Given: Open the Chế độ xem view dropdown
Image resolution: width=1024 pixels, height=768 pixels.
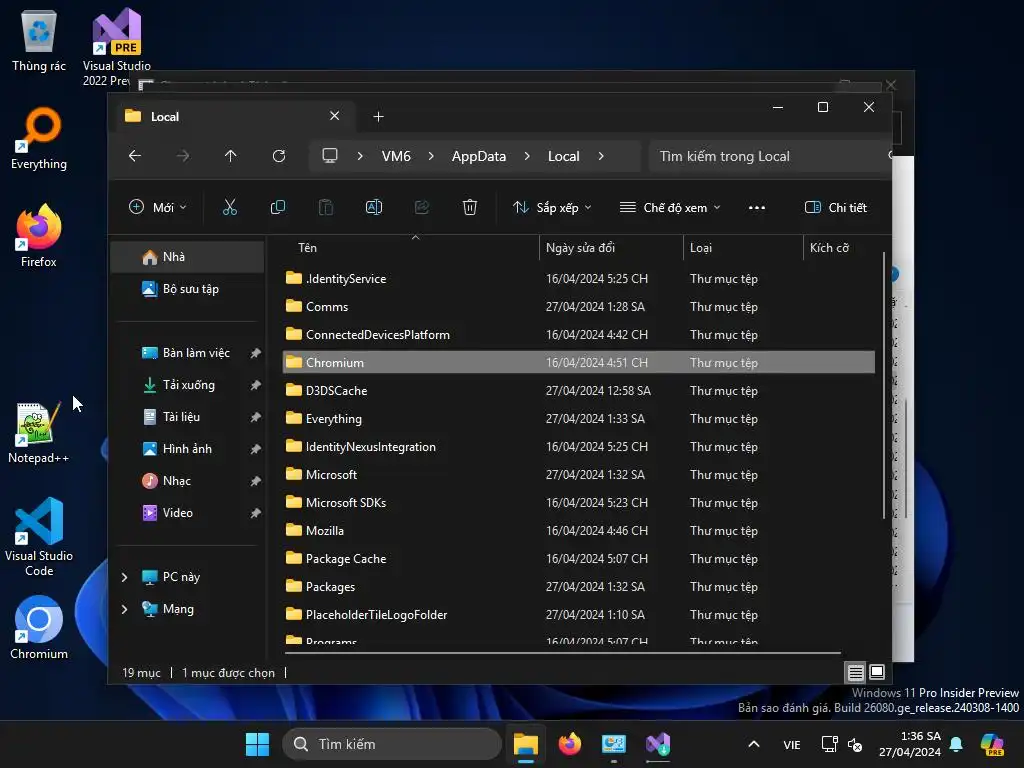Looking at the screenshot, I should [x=670, y=208].
